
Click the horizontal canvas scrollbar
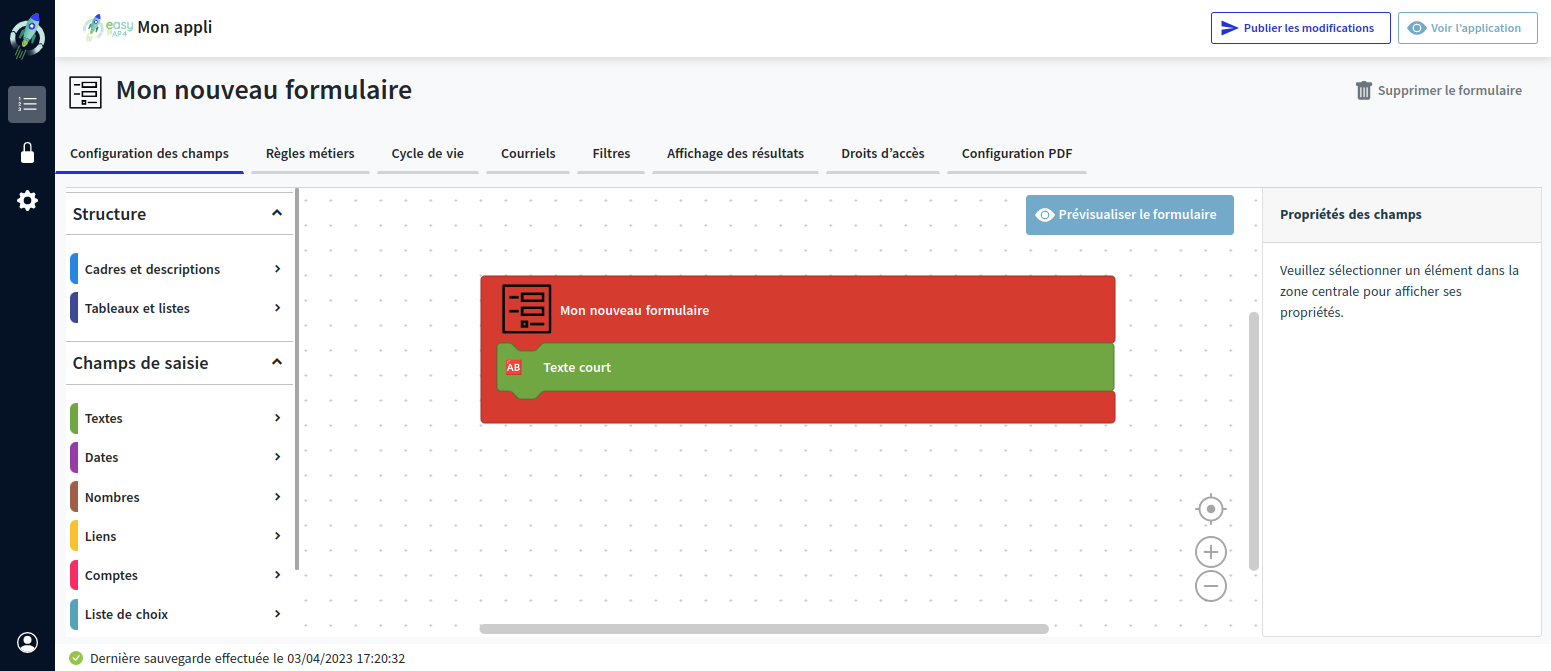click(764, 629)
